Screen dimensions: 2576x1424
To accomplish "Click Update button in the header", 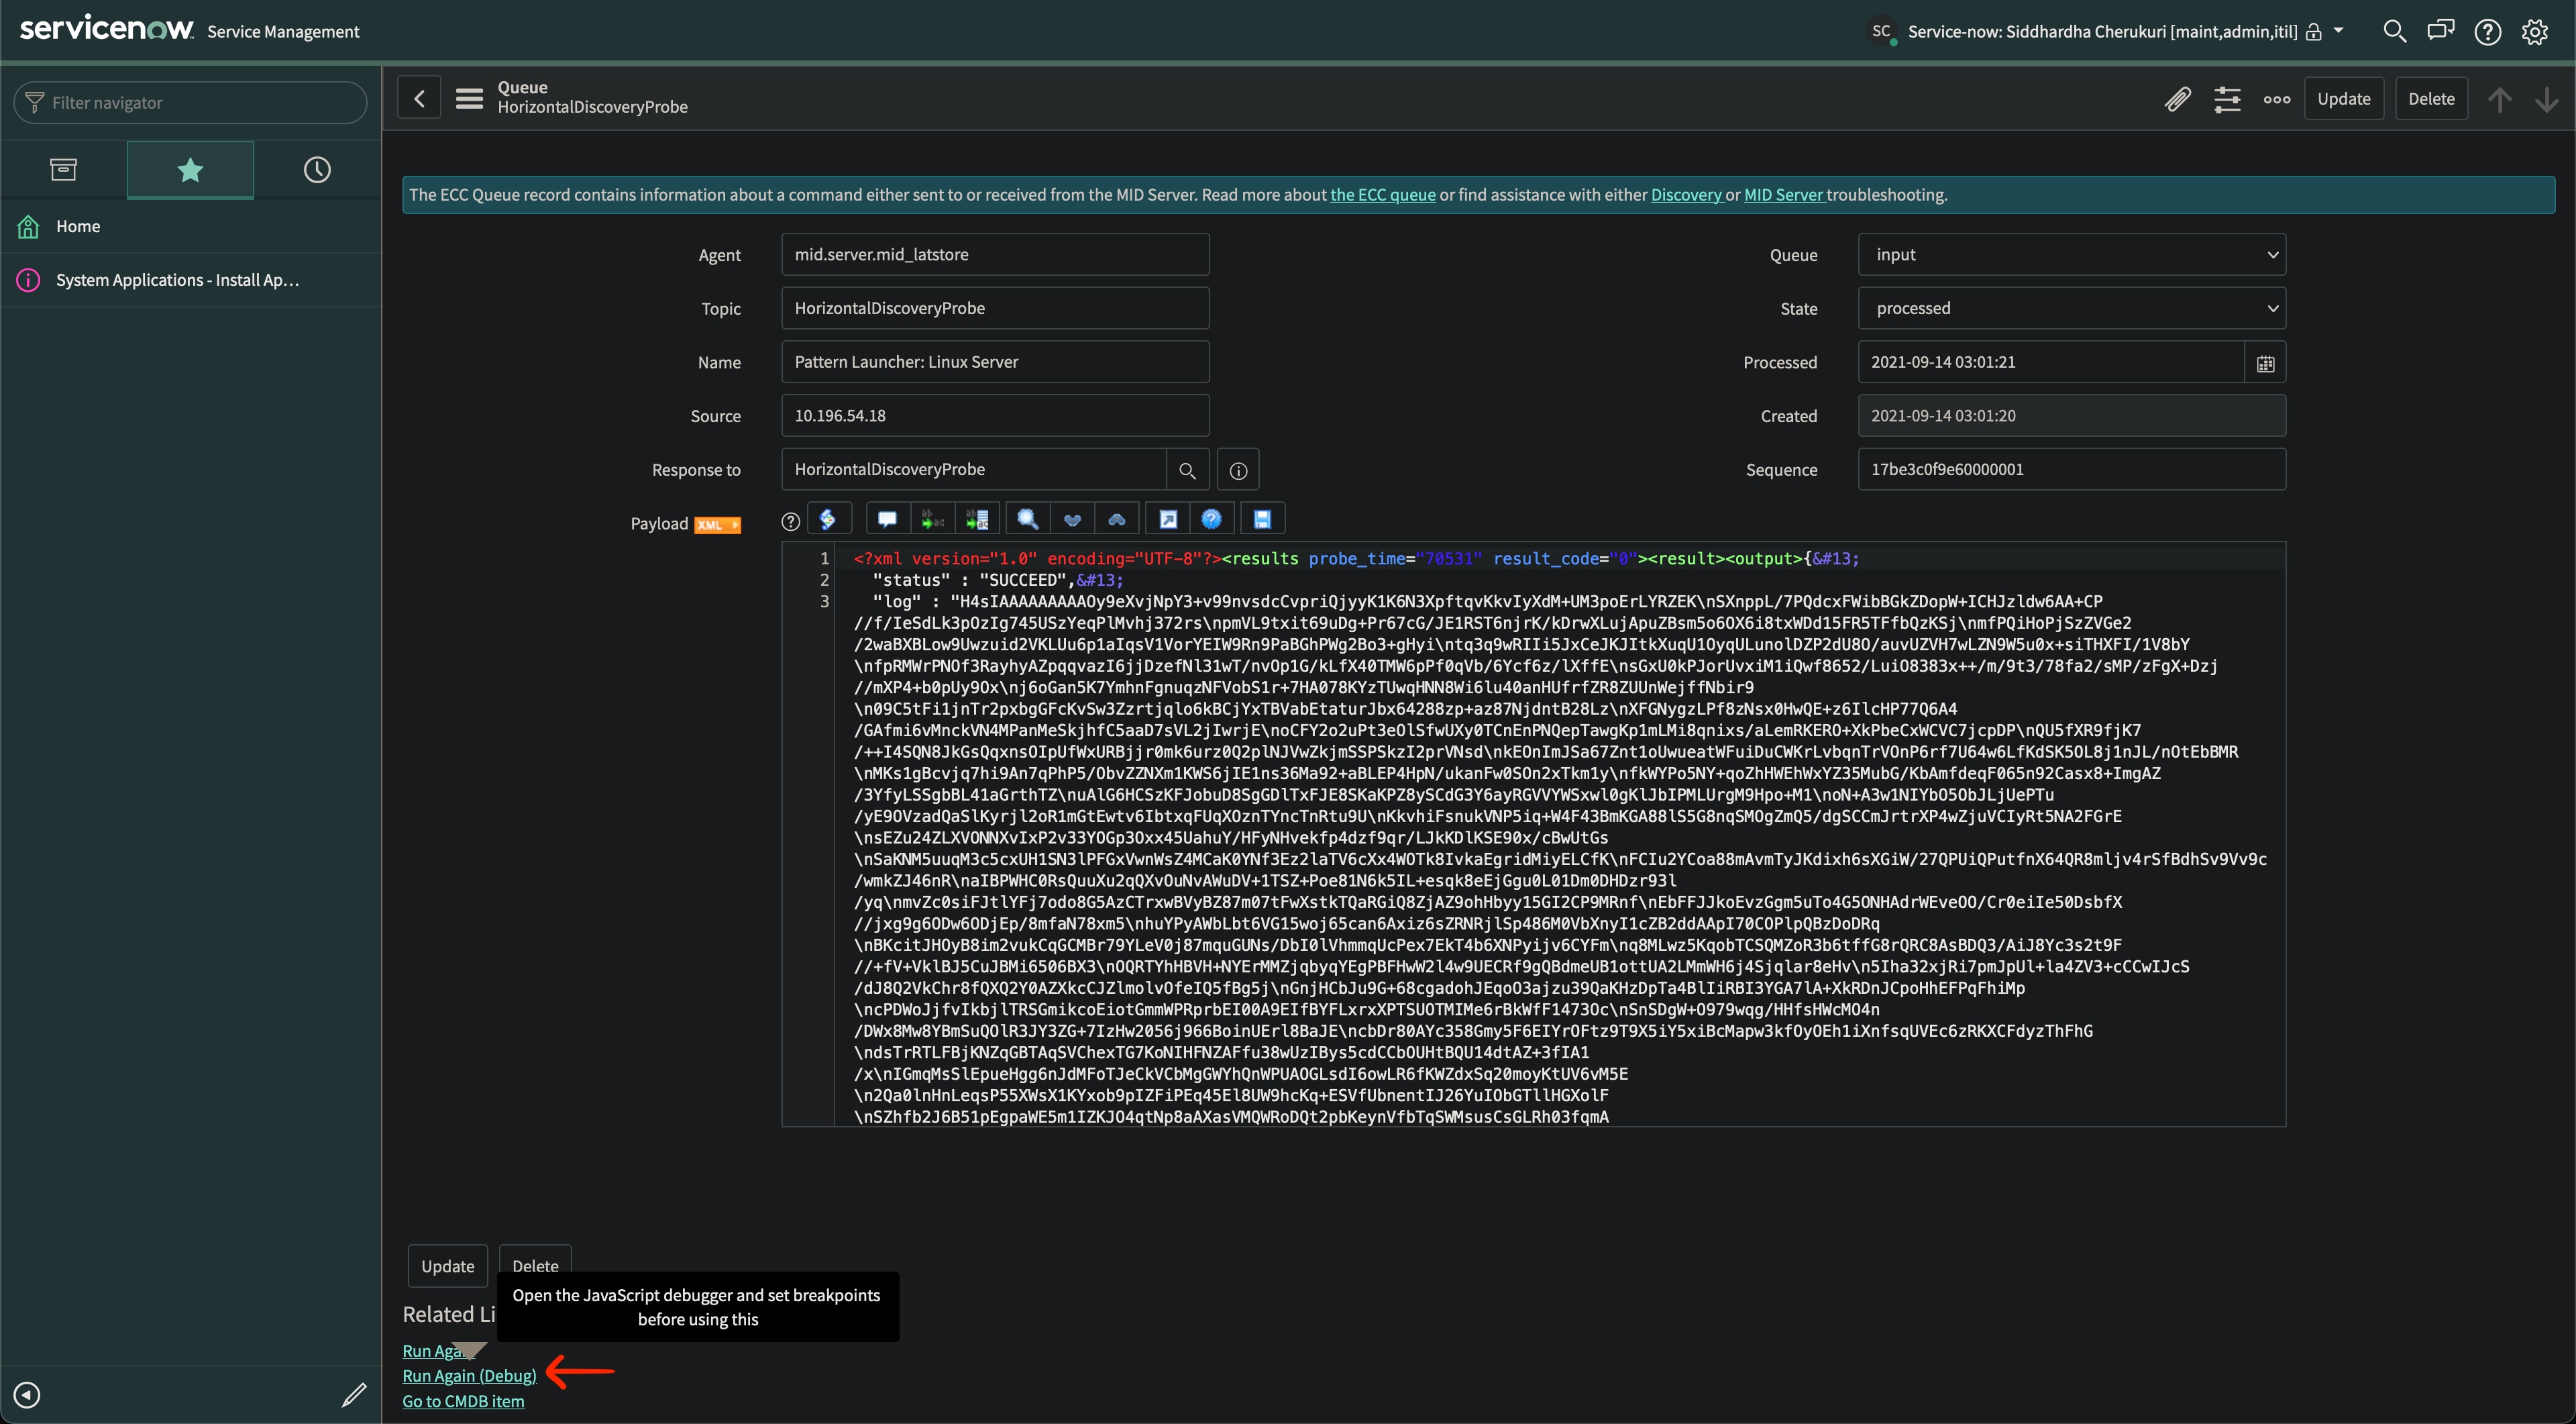I will 2343,99.
